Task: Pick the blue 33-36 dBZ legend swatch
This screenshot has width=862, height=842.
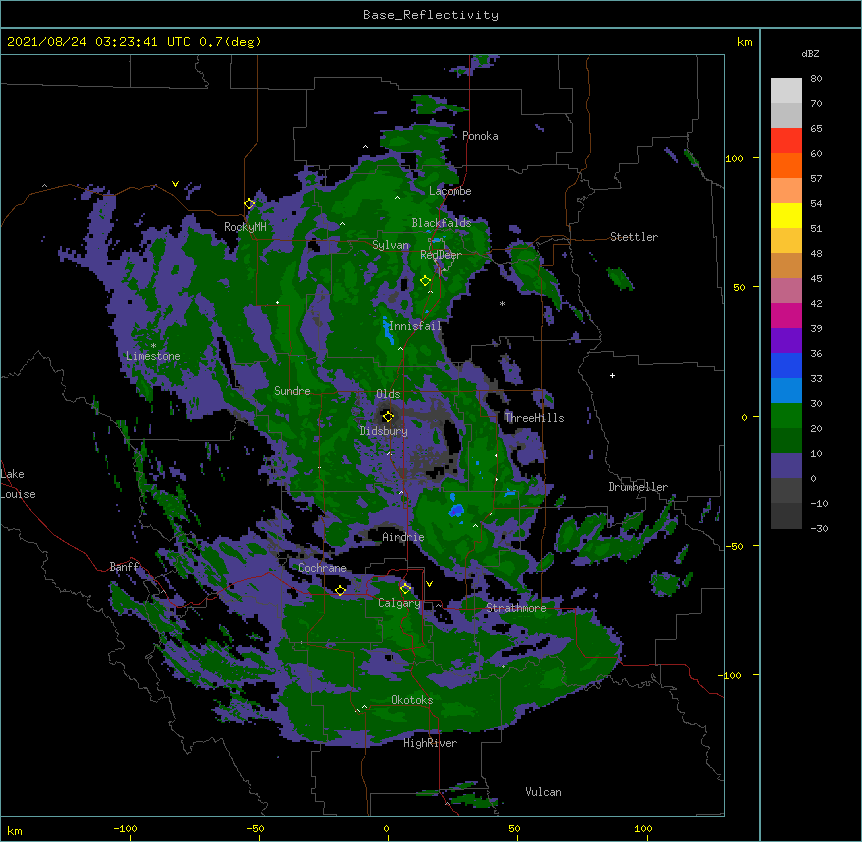Action: (786, 365)
